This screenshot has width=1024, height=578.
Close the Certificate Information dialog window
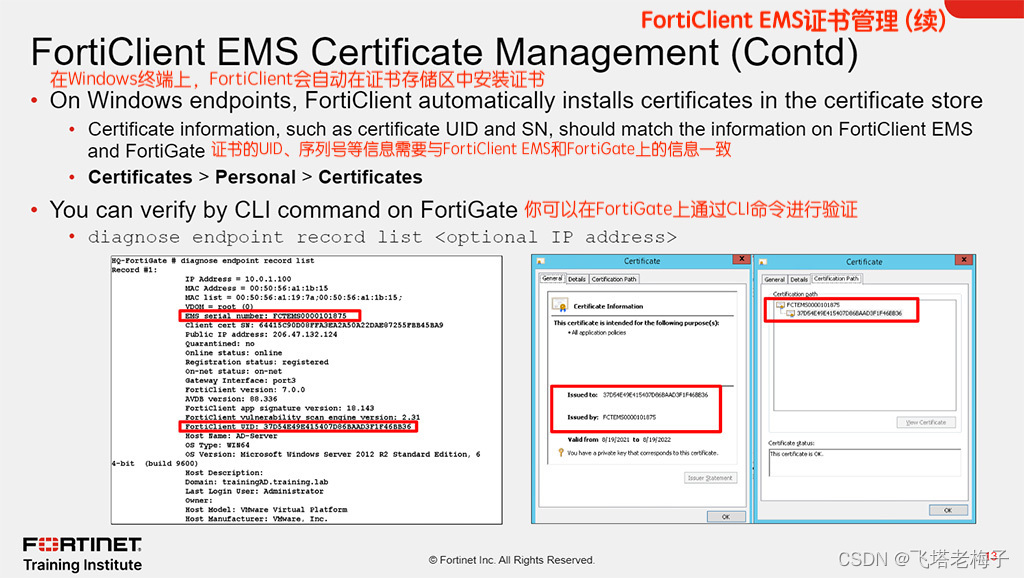(x=742, y=259)
